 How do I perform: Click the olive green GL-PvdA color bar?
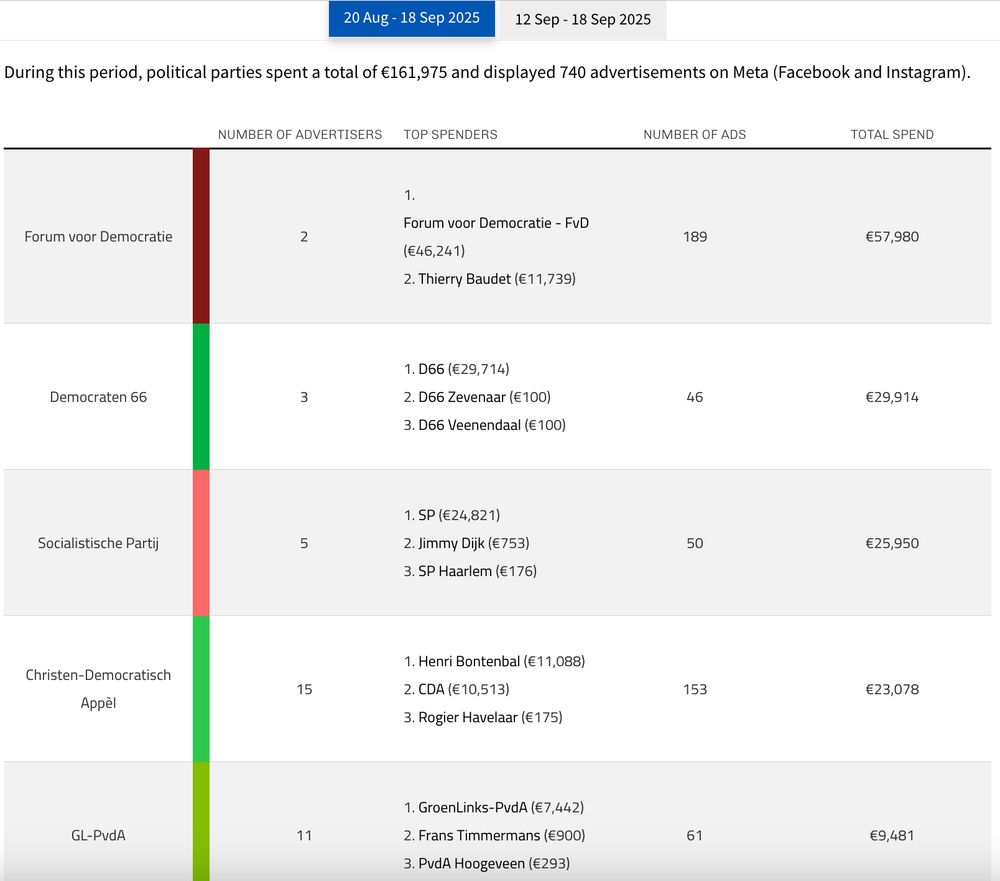201,822
